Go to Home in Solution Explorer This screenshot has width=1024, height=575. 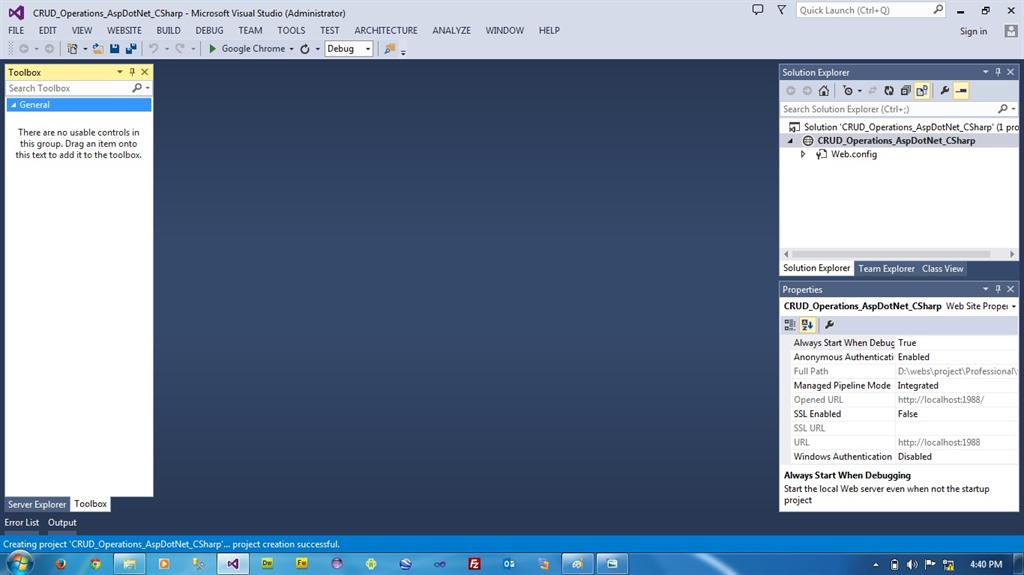(824, 91)
